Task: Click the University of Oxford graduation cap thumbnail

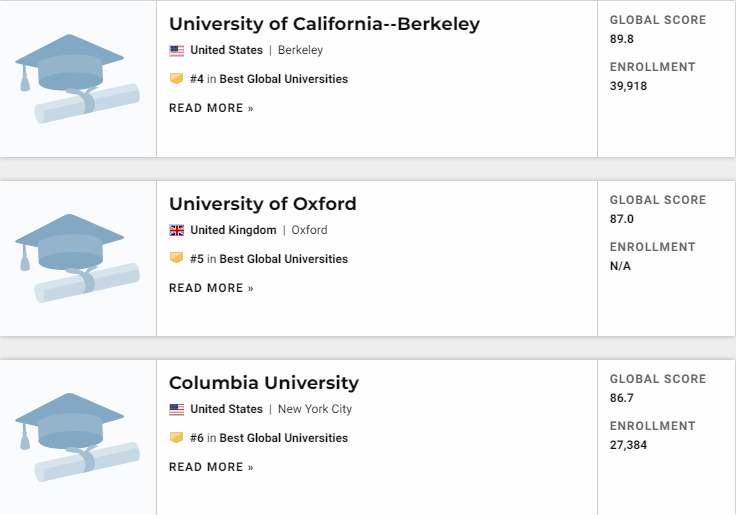Action: click(77, 258)
